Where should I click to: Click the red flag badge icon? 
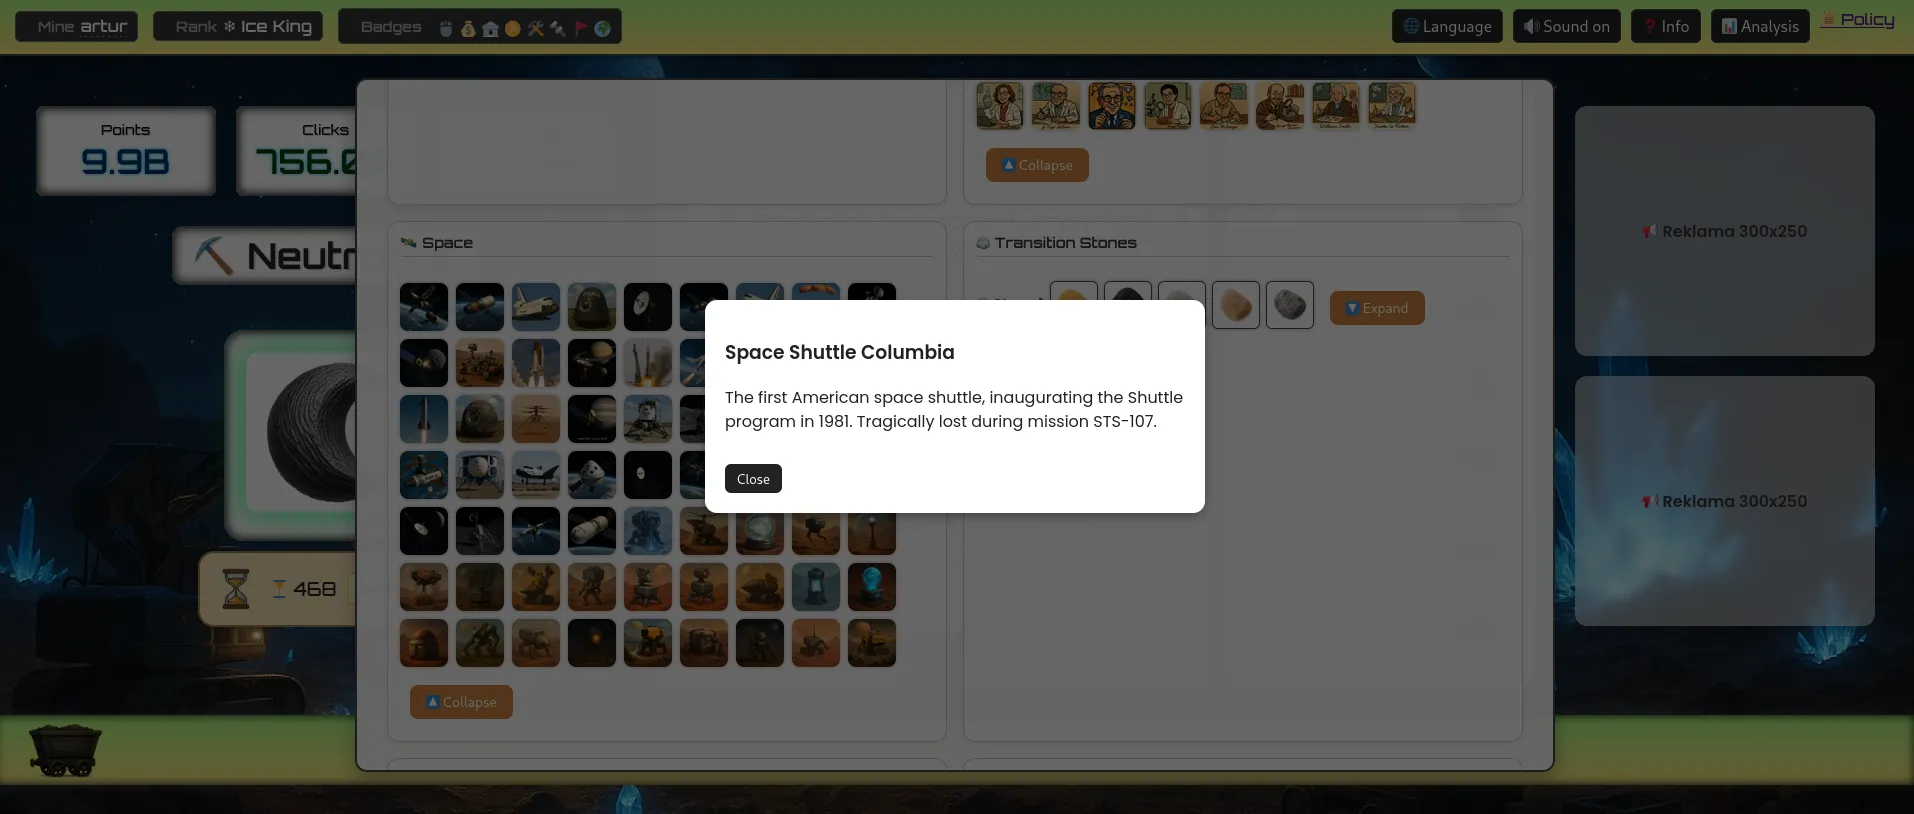click(x=580, y=28)
